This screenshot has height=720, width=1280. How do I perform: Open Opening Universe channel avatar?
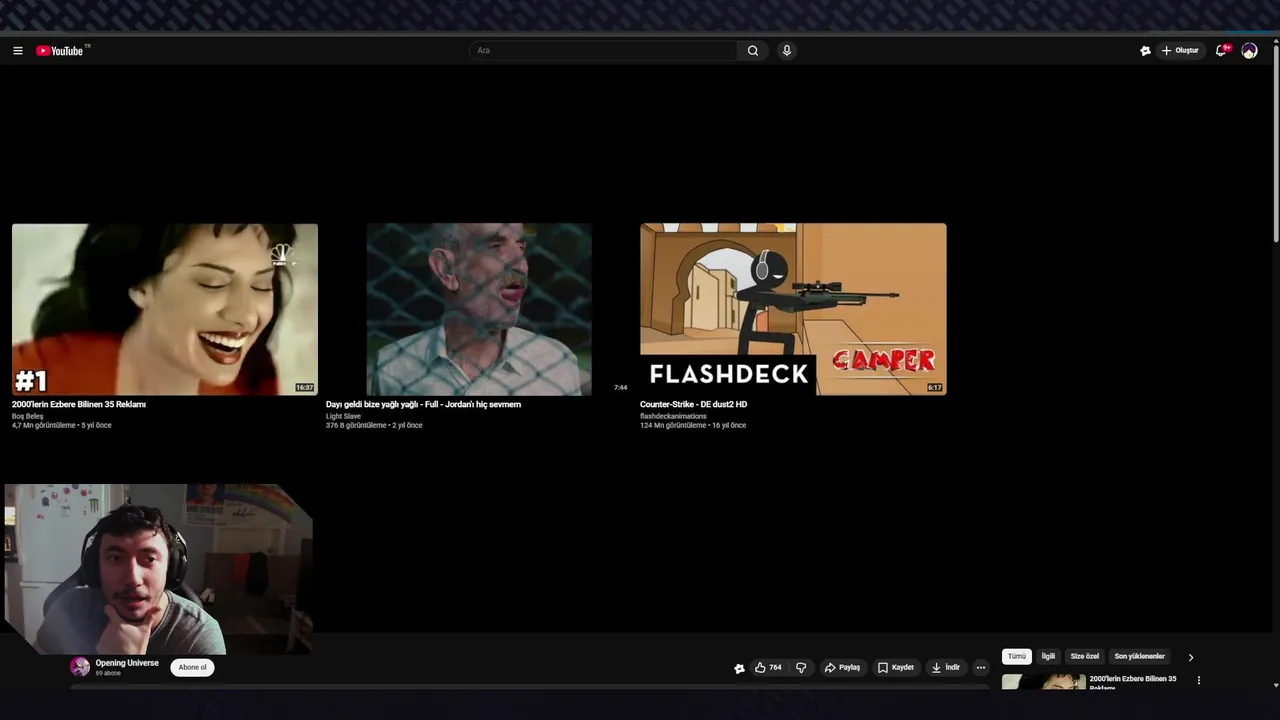pyautogui.click(x=80, y=667)
